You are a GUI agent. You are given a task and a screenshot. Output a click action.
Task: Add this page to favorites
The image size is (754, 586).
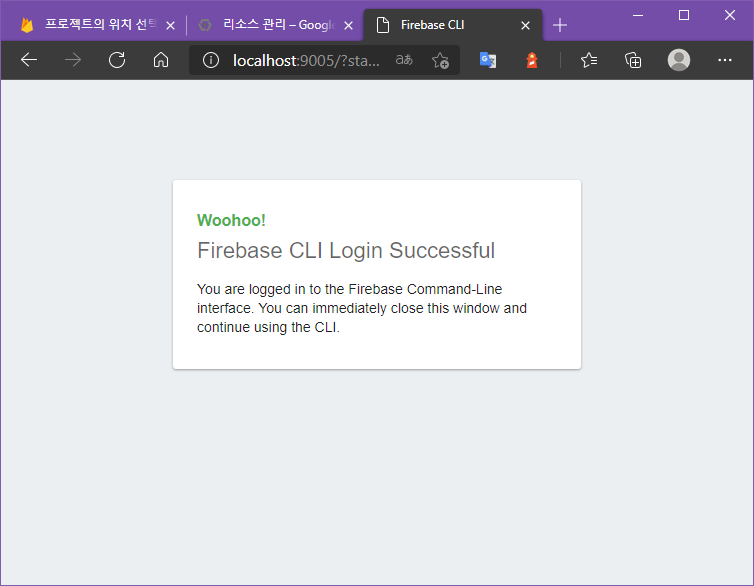click(x=440, y=61)
